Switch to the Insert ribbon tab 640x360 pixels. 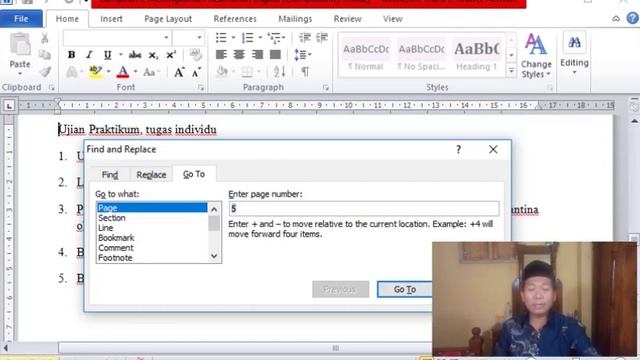[x=111, y=19]
